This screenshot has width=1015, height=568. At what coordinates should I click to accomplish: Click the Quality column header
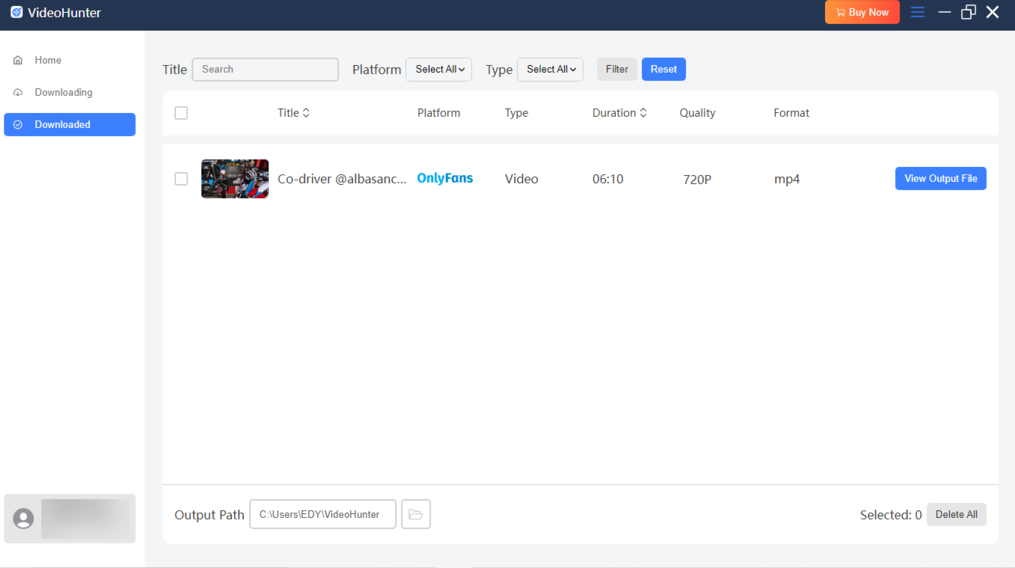click(697, 113)
